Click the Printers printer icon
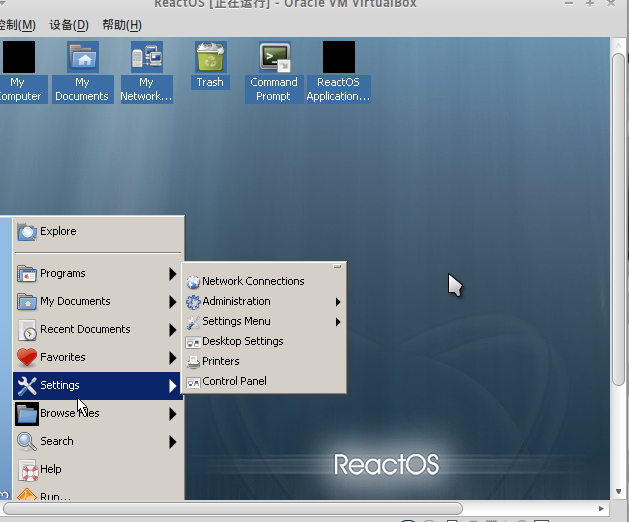Viewport: 629px width, 522px height. 193,362
